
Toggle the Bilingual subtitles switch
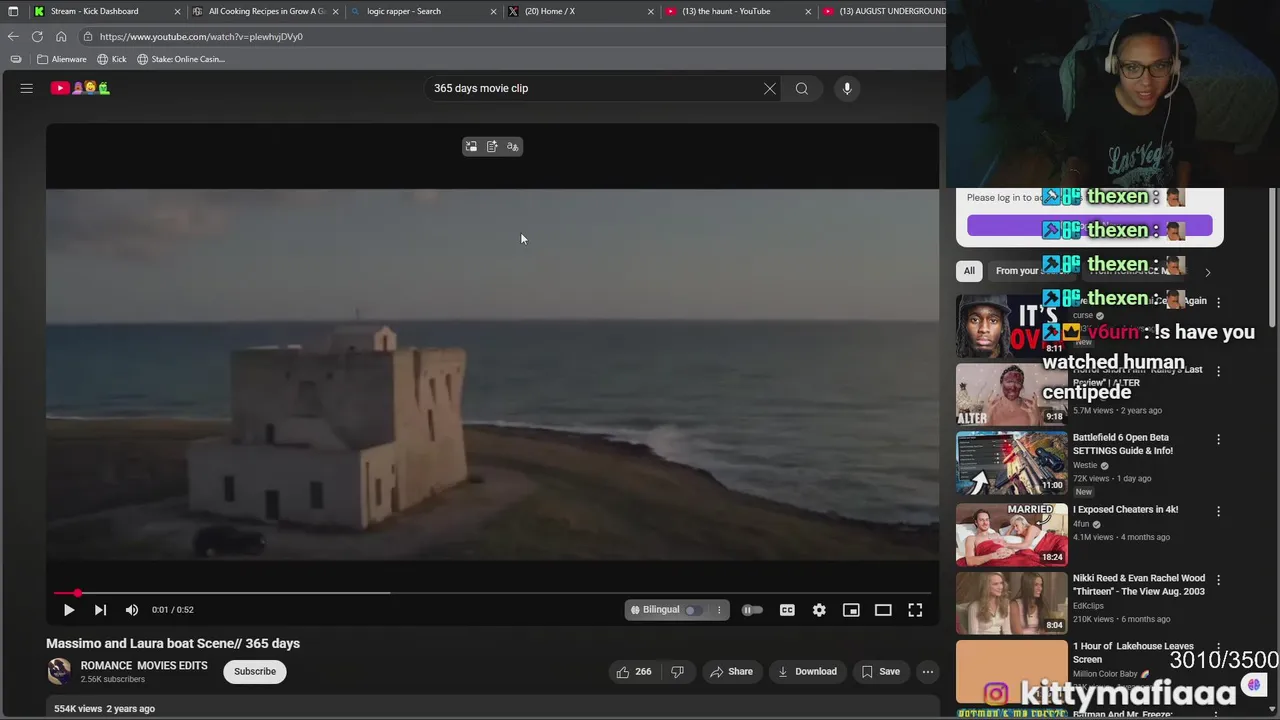[693, 610]
